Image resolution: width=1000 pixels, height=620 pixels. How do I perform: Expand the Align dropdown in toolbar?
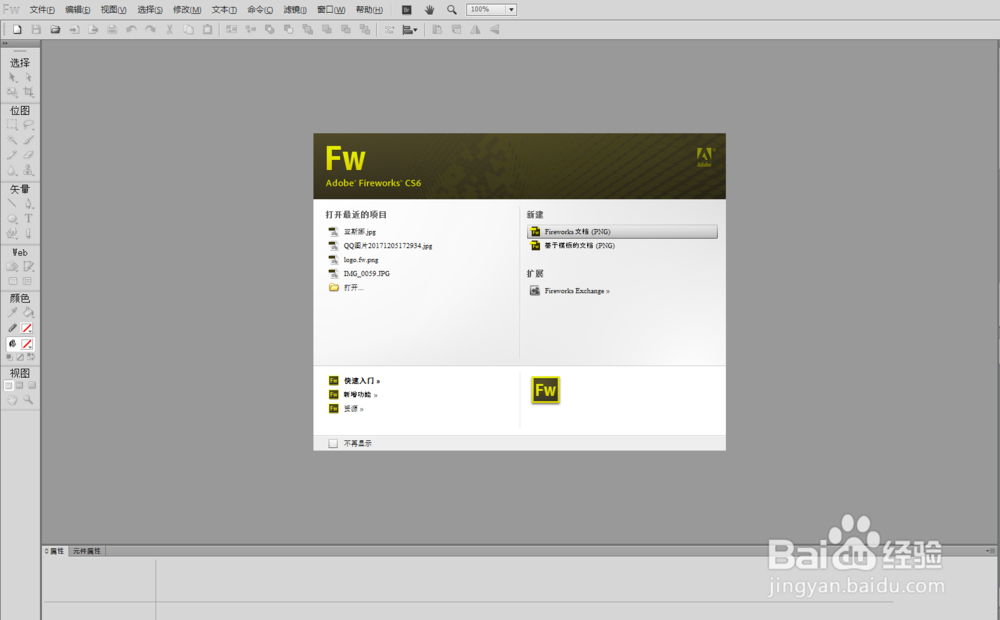click(x=410, y=29)
